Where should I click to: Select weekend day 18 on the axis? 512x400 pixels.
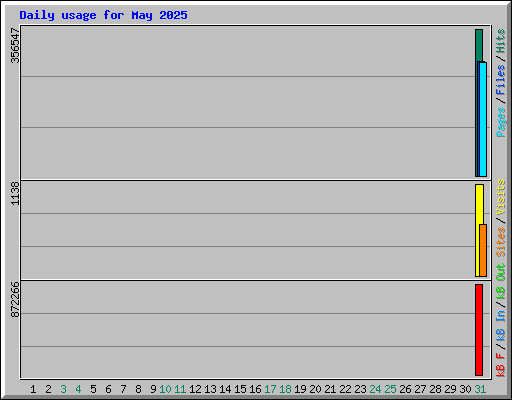(285, 389)
